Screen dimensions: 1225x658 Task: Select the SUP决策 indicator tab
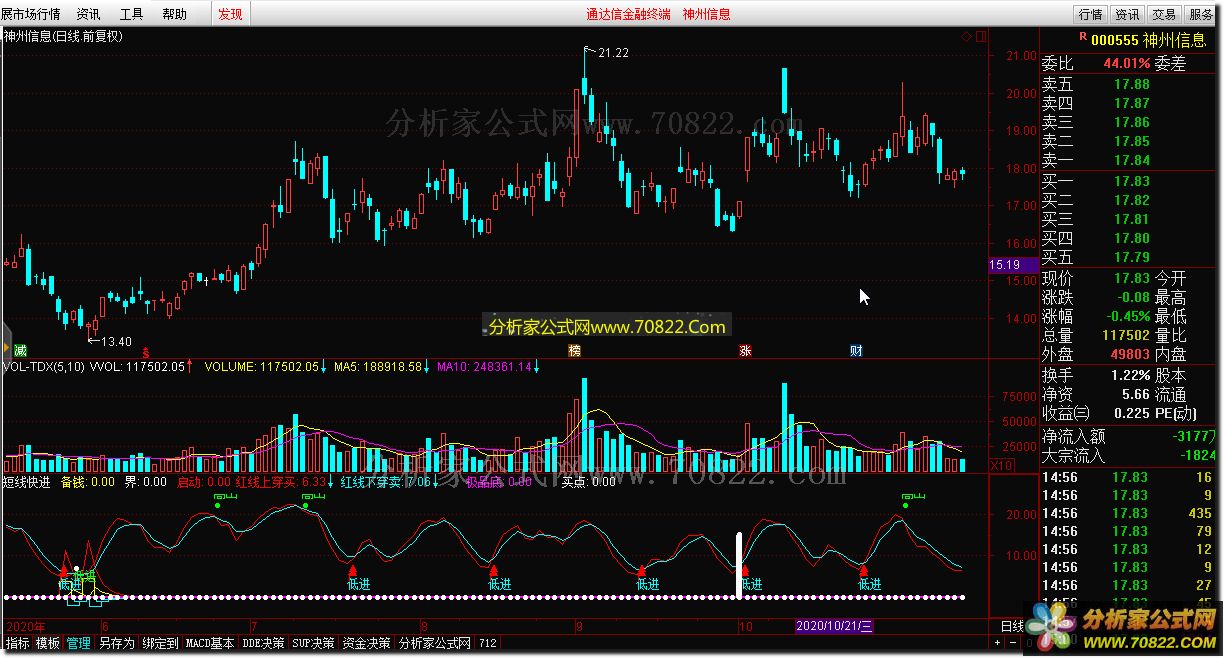[x=313, y=643]
